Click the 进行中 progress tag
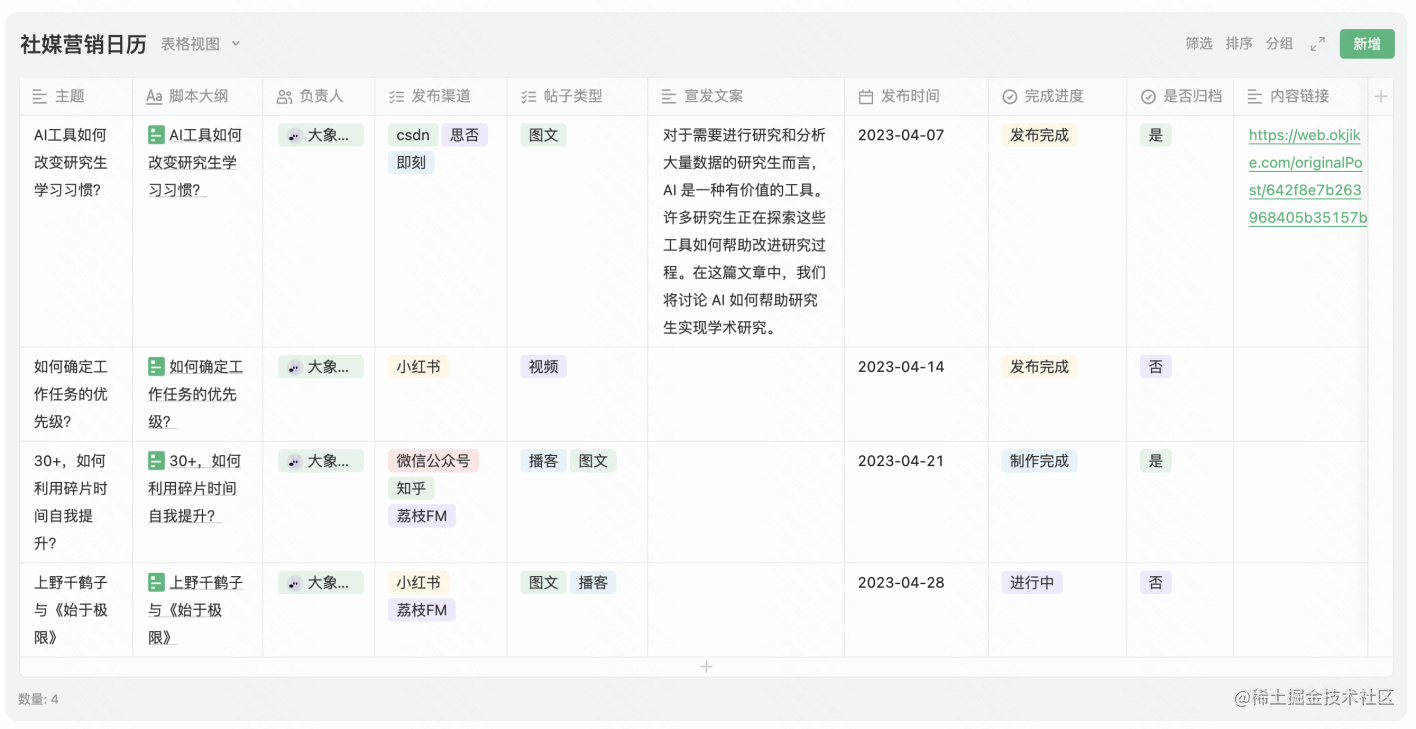1416x729 pixels. coord(1032,582)
